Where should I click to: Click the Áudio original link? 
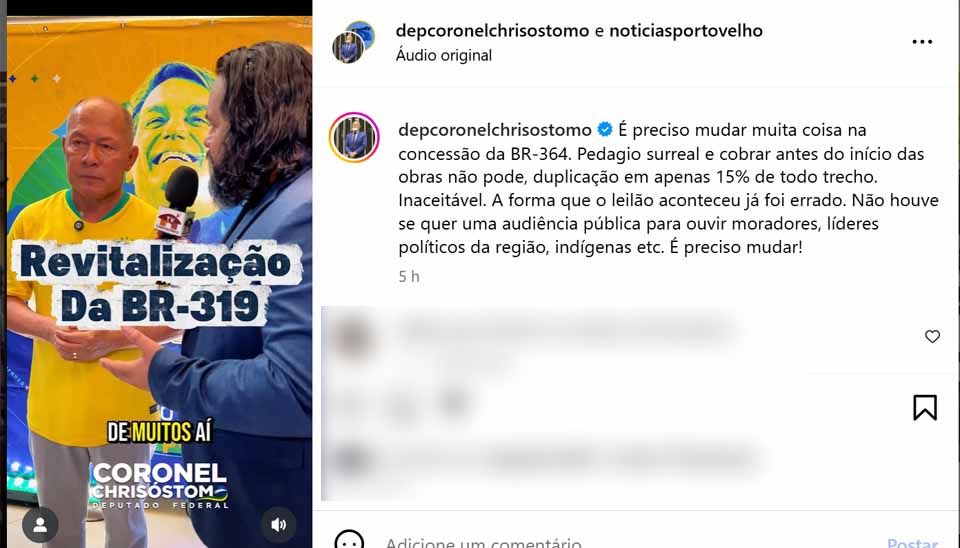tap(444, 55)
